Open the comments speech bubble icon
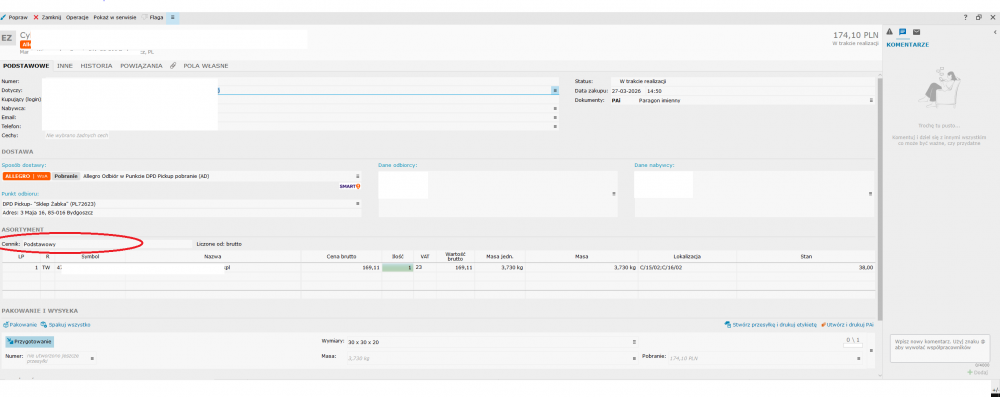 902,32
